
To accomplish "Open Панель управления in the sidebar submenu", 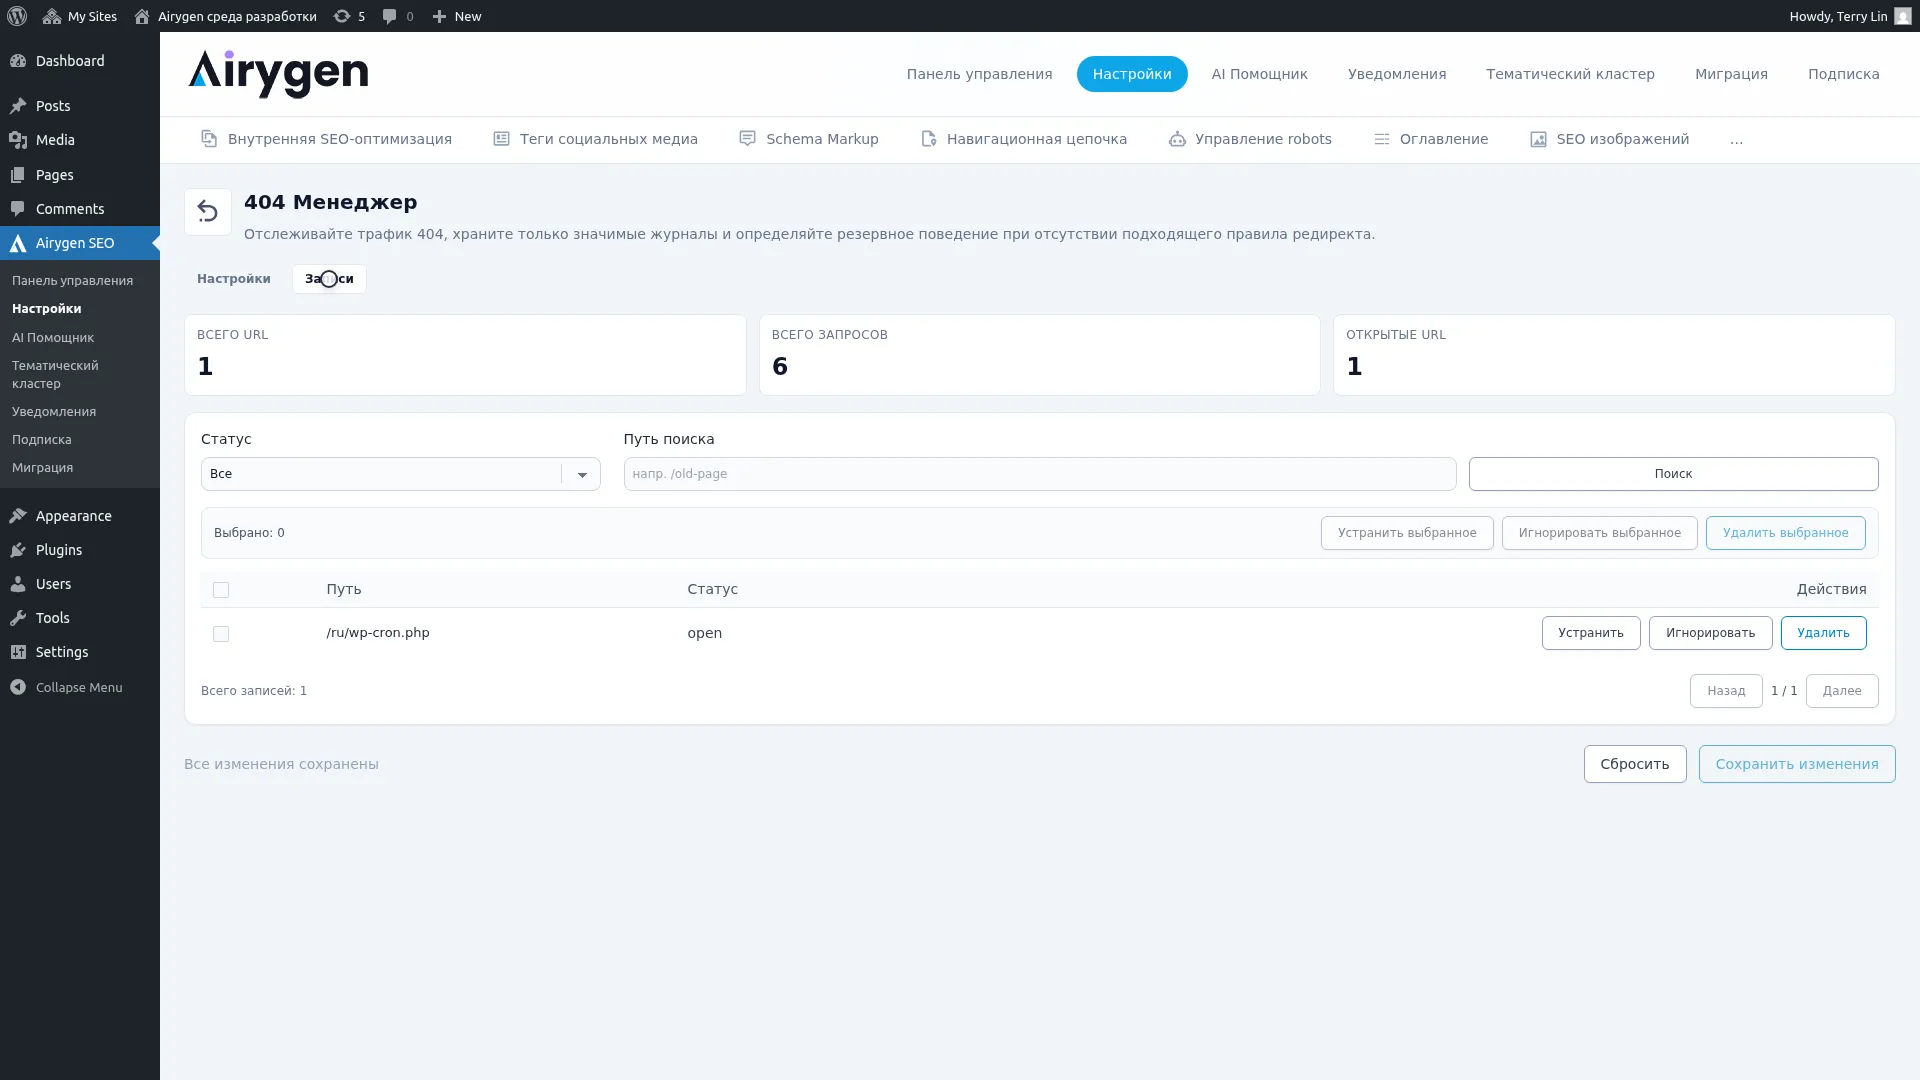I will point(72,281).
